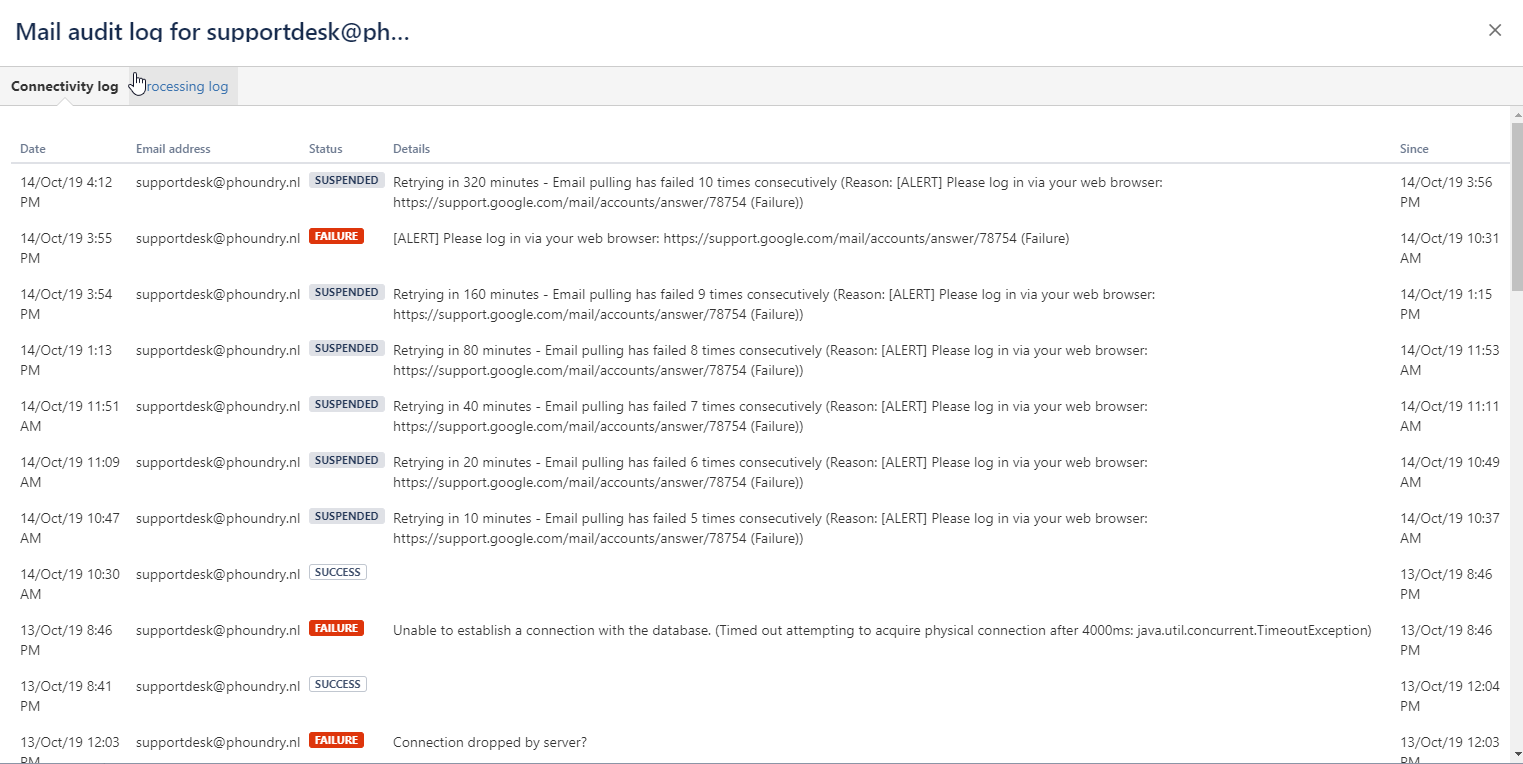This screenshot has width=1523, height=764.
Task: Click the SUSPENDED badge in the 11:51 AM row
Action: [x=346, y=404]
